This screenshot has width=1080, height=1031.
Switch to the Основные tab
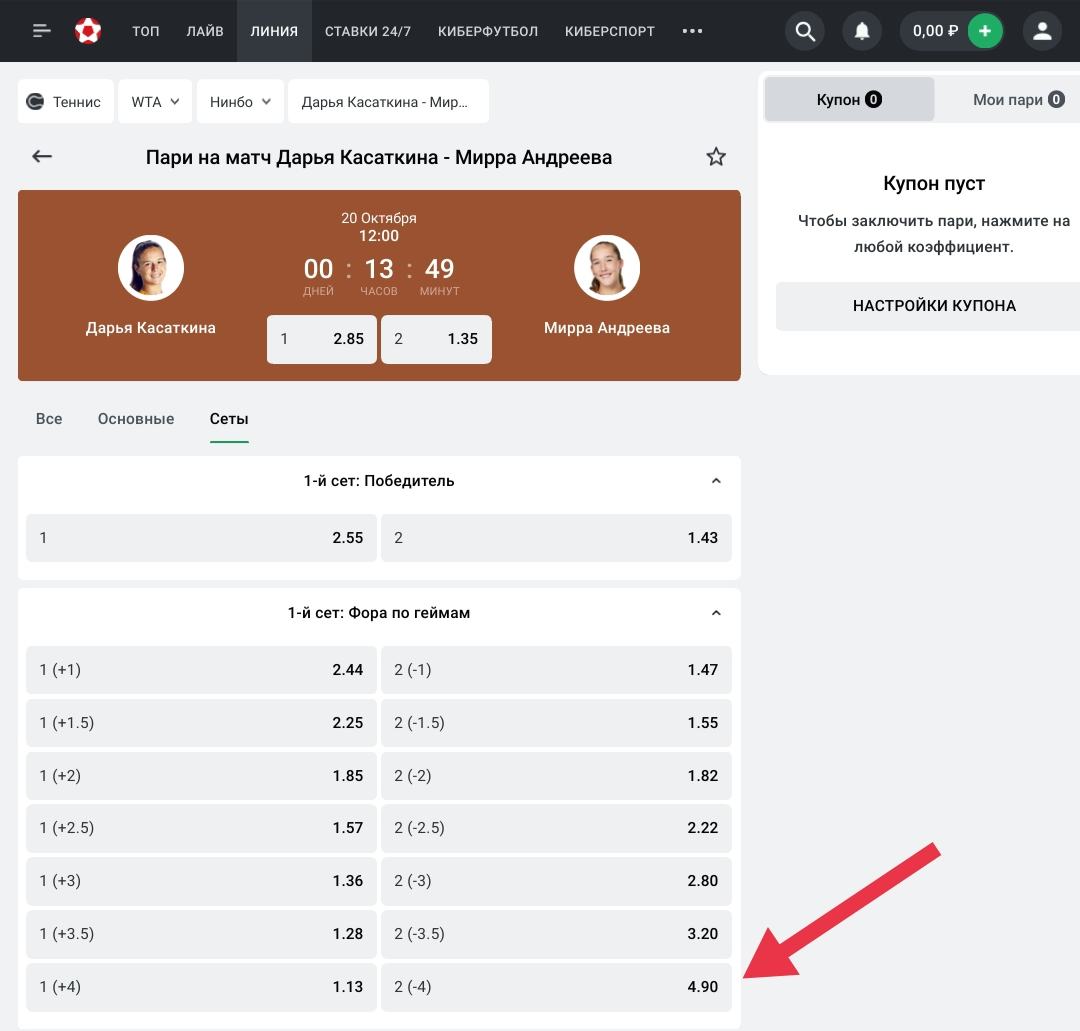pyautogui.click(x=136, y=419)
